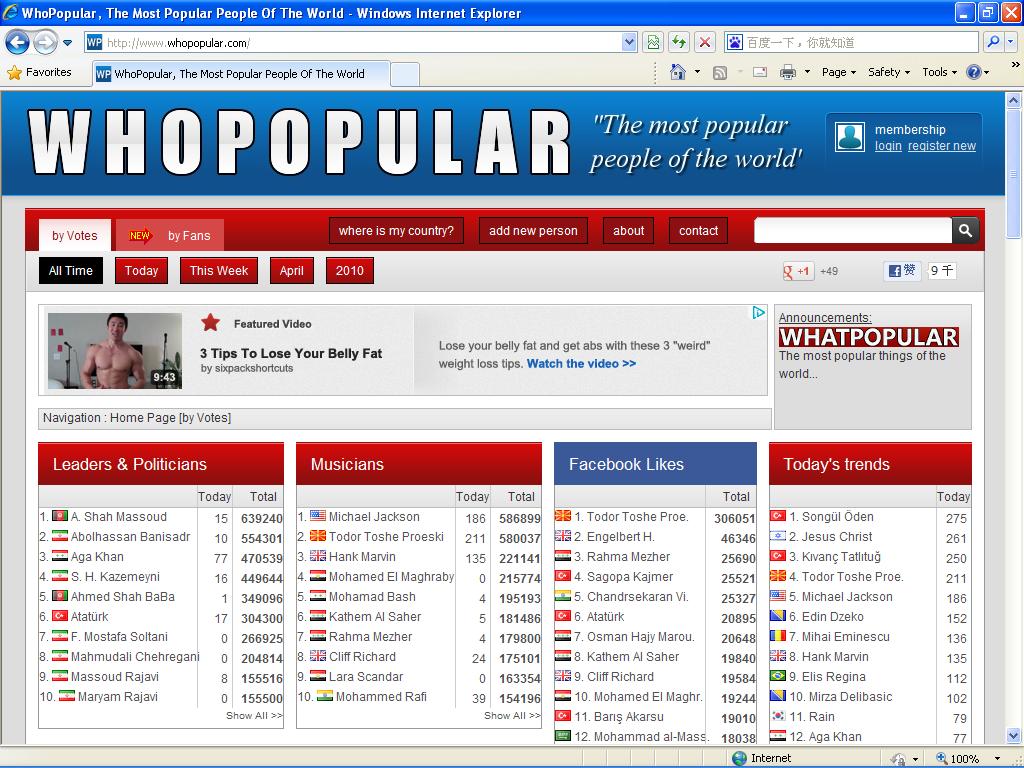Screen dimensions: 1024x768
Task: Switch to the 'by Fans' tab
Action: tap(171, 236)
